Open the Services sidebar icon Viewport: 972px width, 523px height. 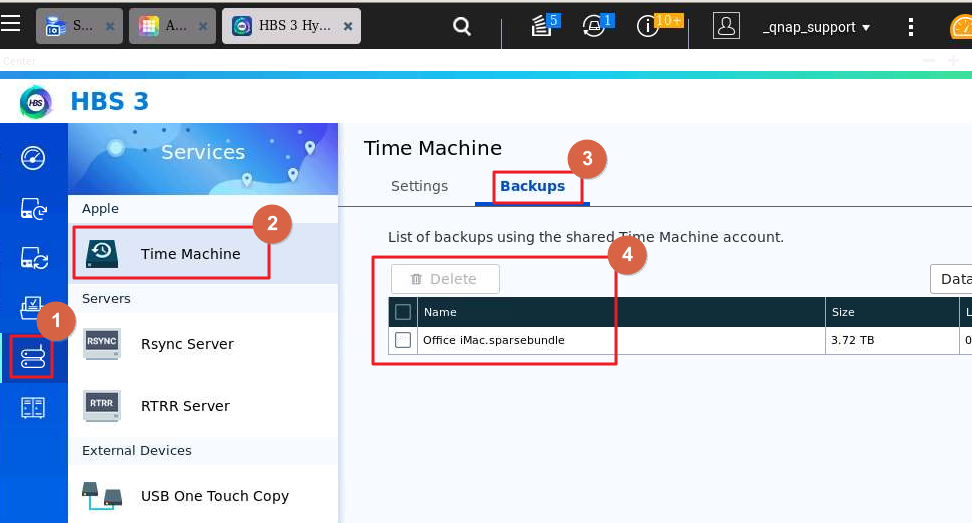(32, 358)
